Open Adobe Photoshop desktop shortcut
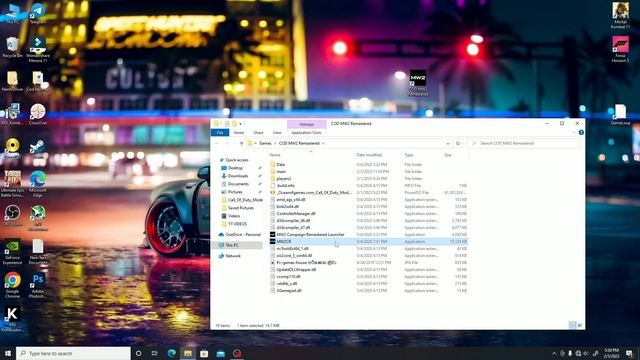 click(x=38, y=285)
